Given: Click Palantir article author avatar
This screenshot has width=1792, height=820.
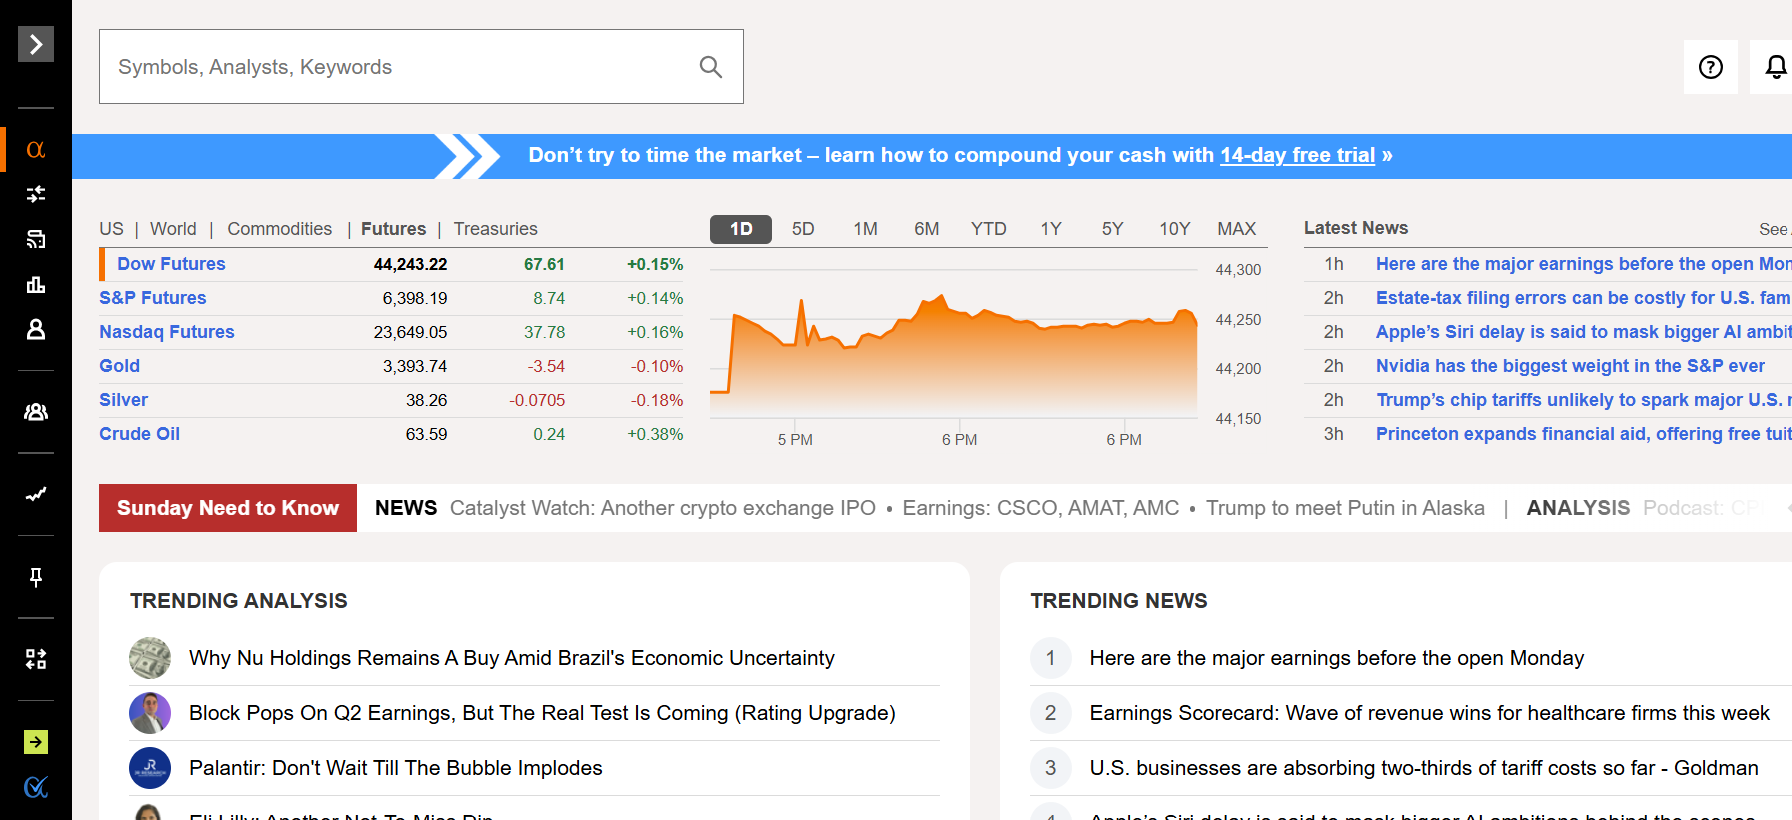Looking at the screenshot, I should (x=150, y=768).
